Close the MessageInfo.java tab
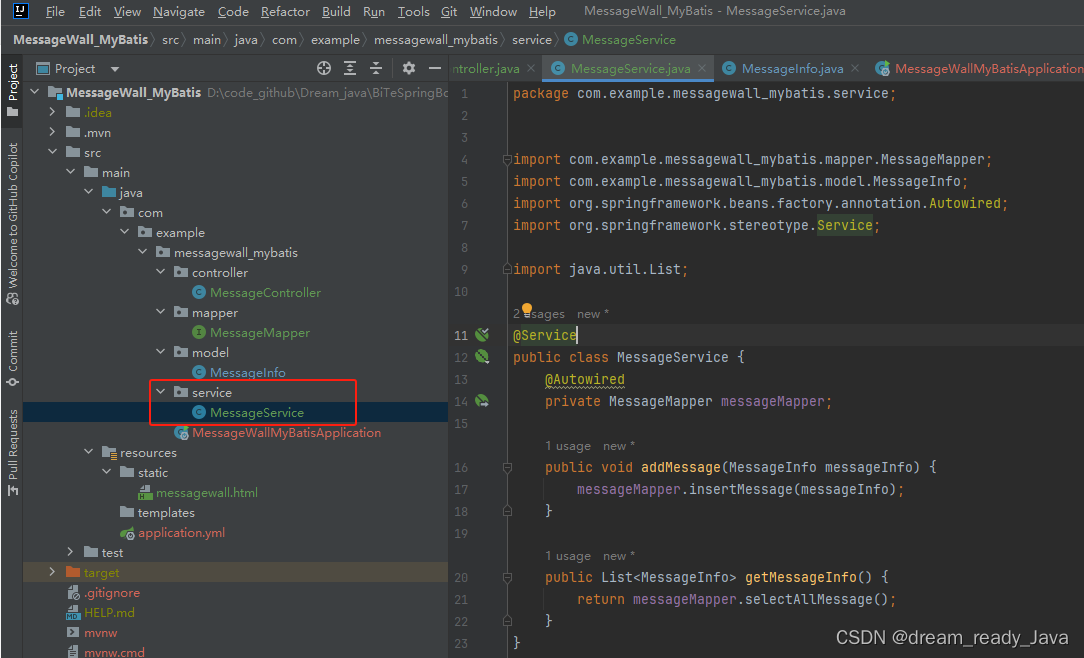This screenshot has width=1084, height=658. tap(855, 68)
